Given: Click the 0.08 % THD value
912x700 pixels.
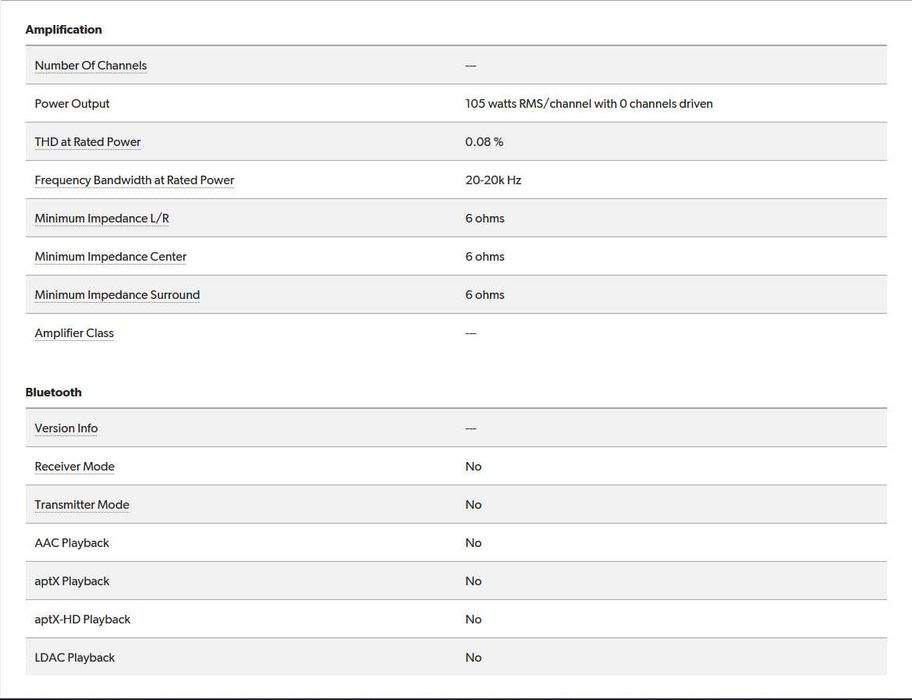Looking at the screenshot, I should [x=484, y=142].
